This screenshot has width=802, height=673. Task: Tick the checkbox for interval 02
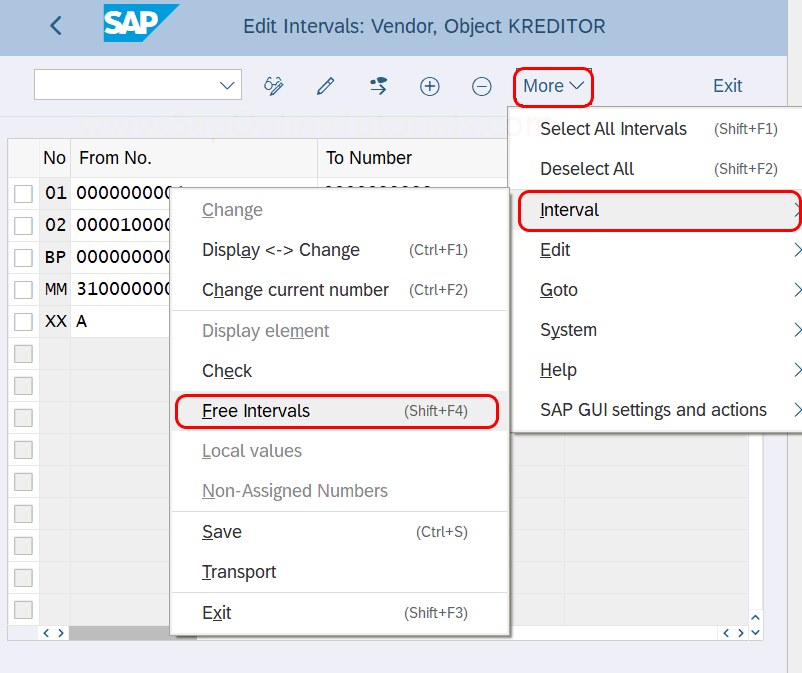24,226
